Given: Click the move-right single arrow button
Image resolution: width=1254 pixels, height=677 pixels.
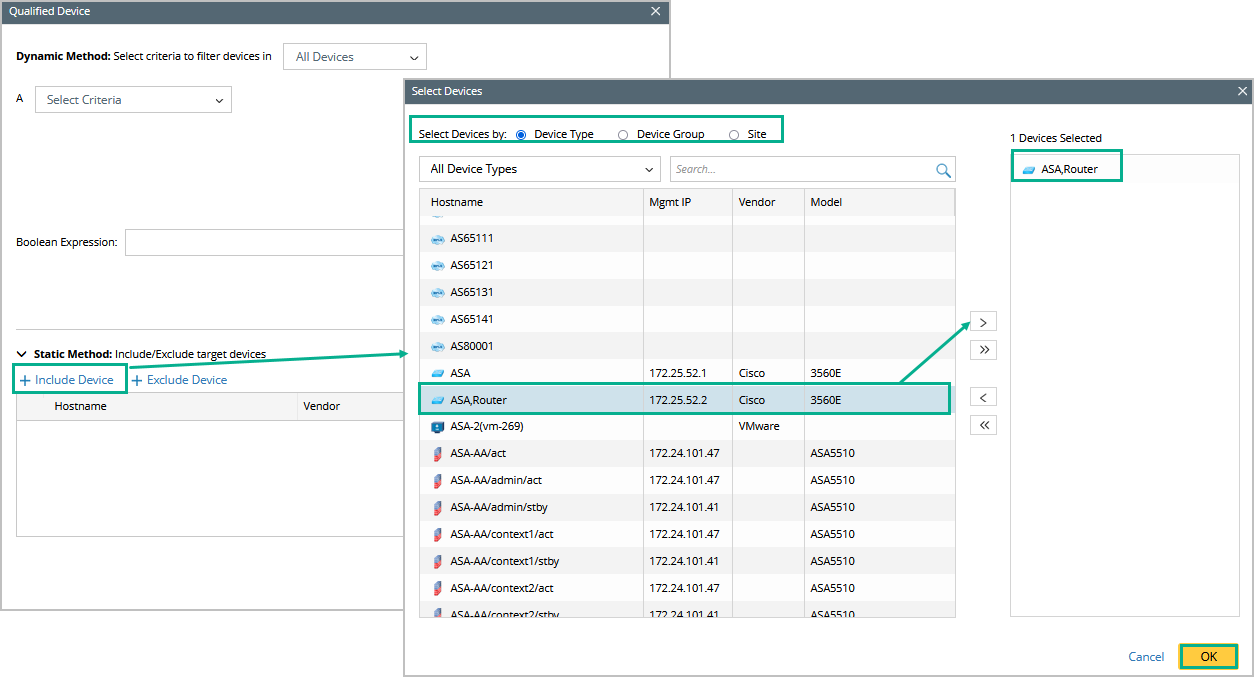Looking at the screenshot, I should (x=983, y=323).
